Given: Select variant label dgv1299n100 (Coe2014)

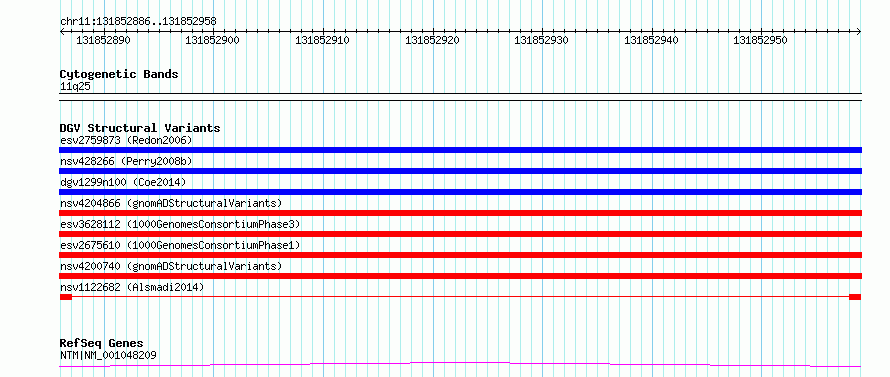Looking at the screenshot, I should (123, 182).
